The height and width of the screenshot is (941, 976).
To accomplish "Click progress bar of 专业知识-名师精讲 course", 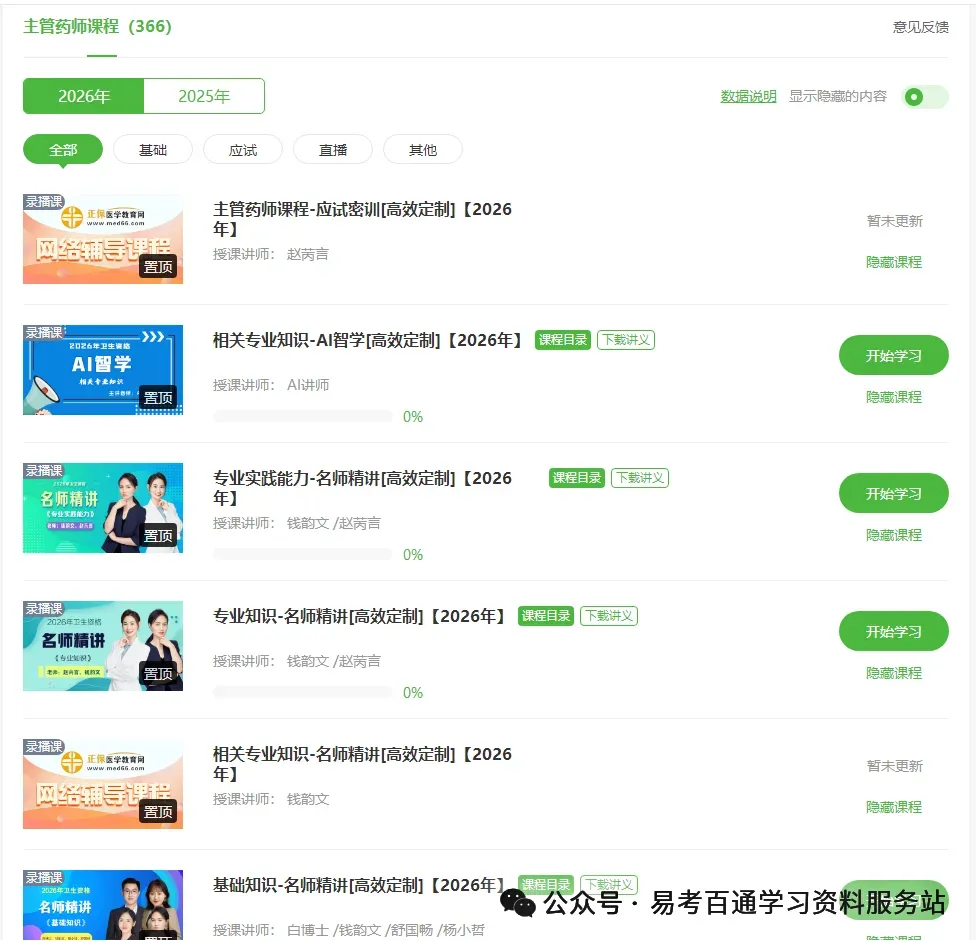I will click(303, 693).
